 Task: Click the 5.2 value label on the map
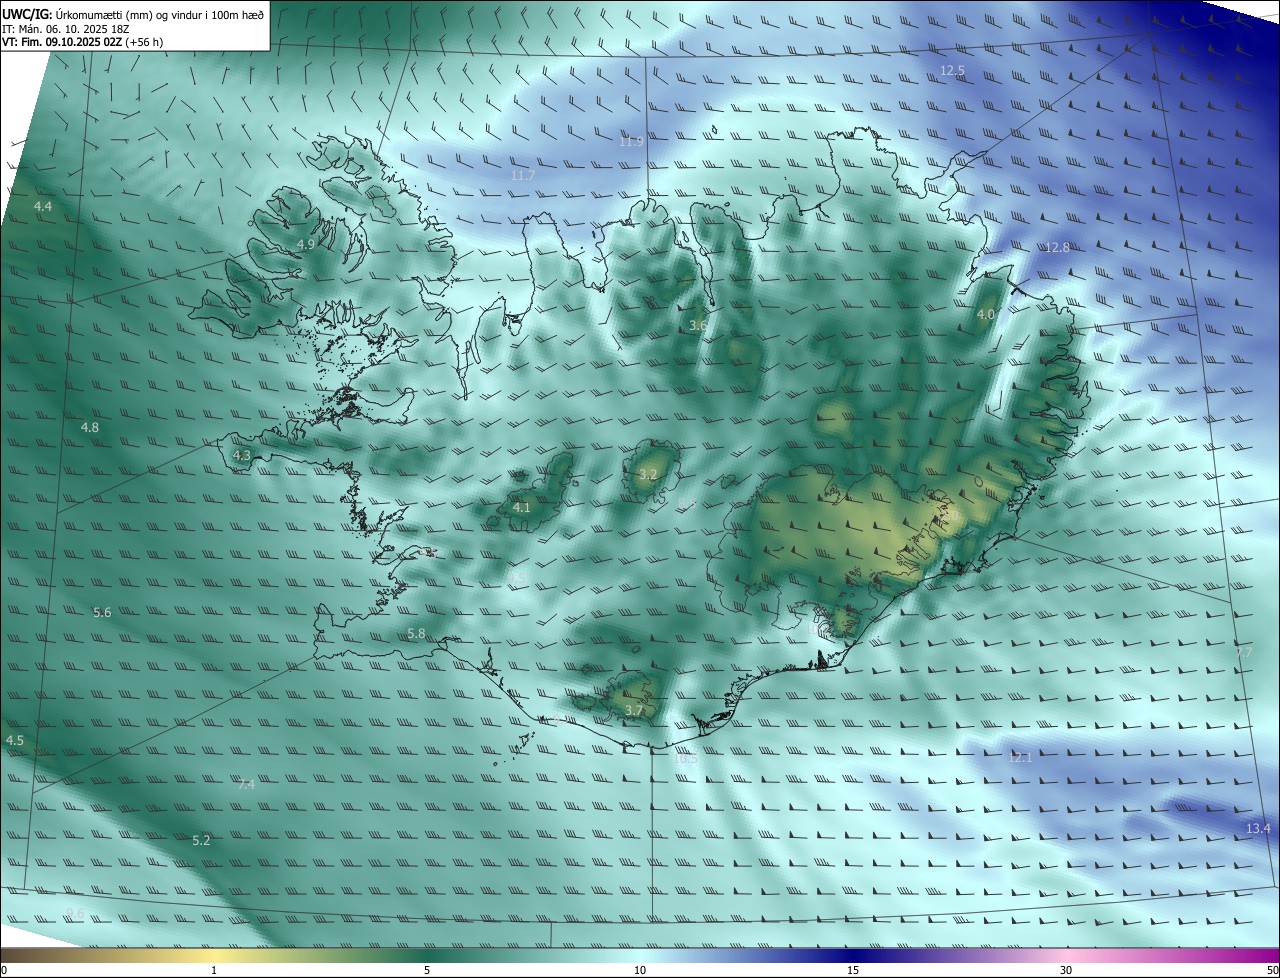tap(202, 841)
